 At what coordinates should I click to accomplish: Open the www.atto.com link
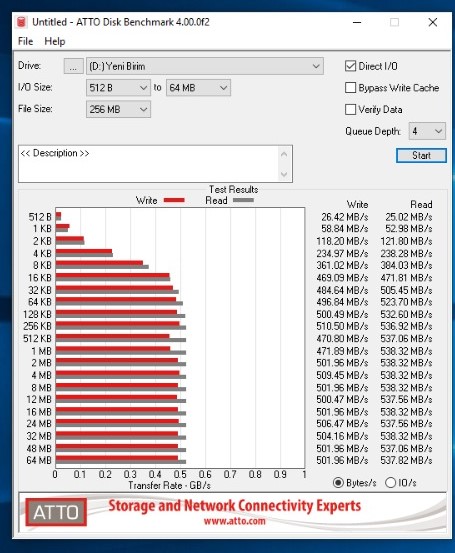click(x=235, y=521)
